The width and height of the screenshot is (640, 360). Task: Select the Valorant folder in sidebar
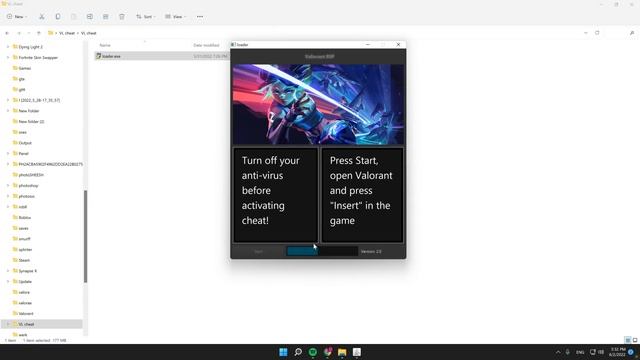26,313
